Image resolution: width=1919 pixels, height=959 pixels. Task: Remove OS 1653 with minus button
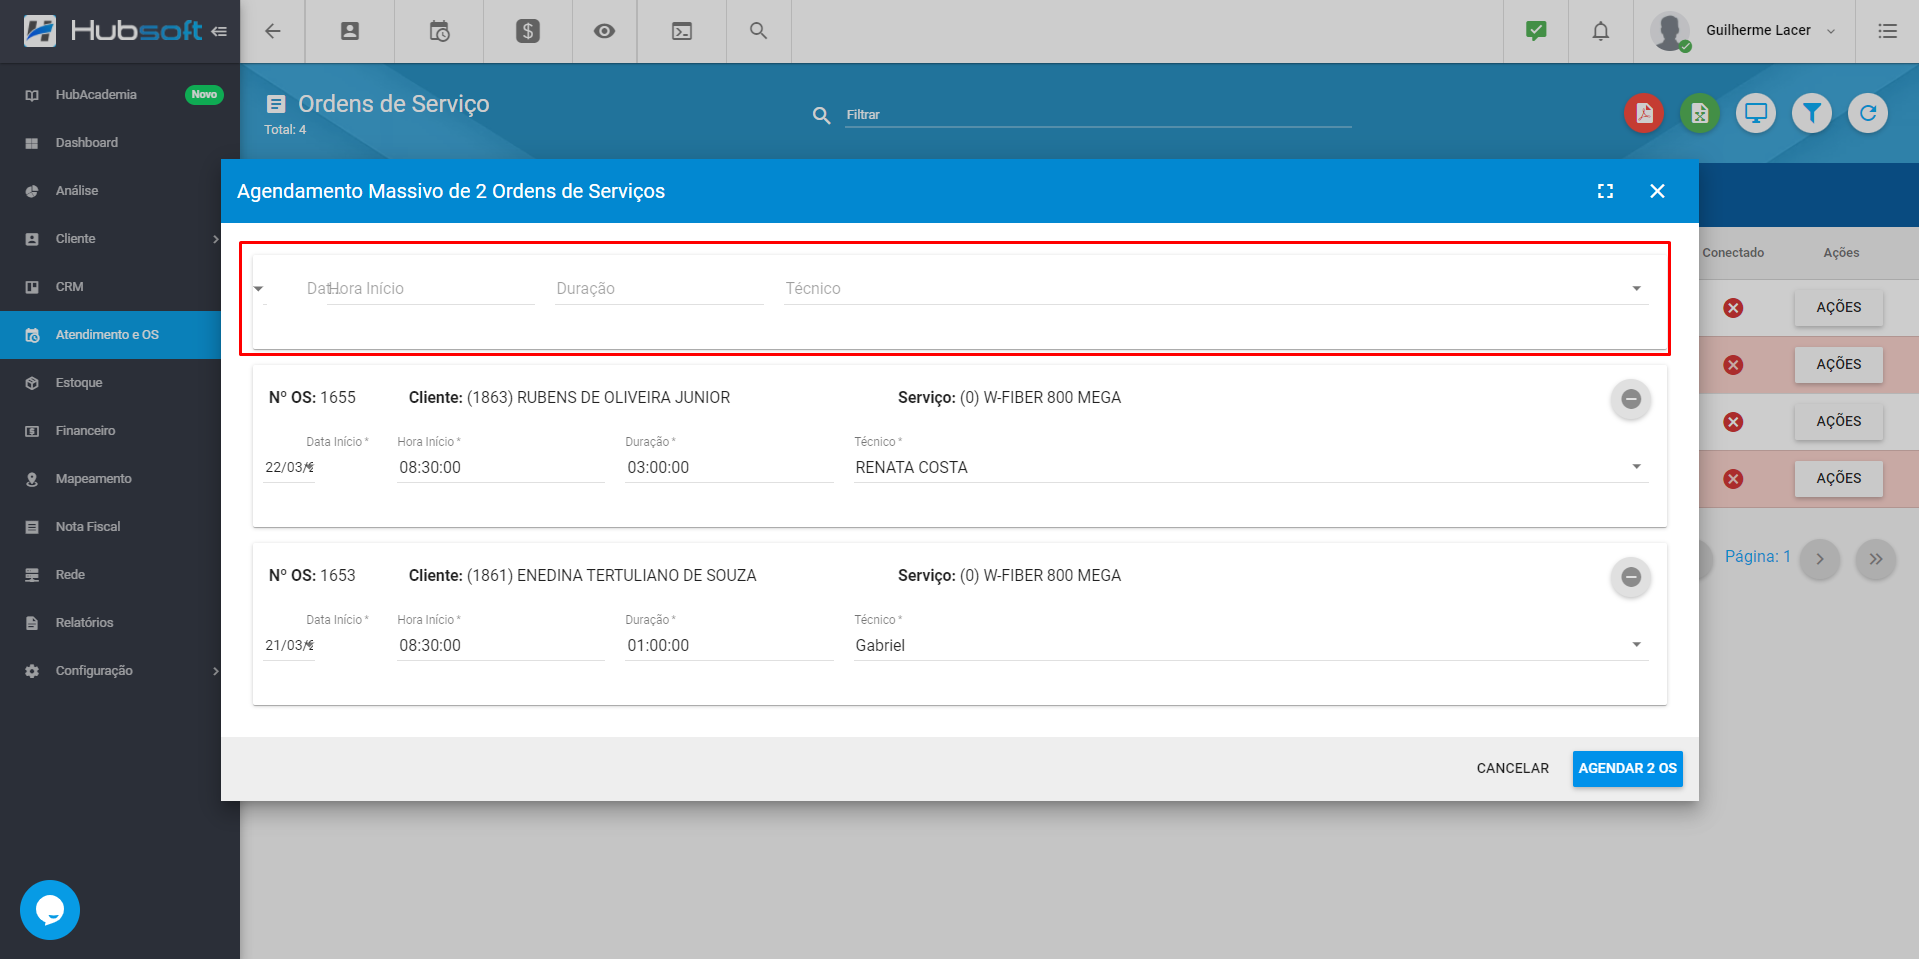point(1631,577)
